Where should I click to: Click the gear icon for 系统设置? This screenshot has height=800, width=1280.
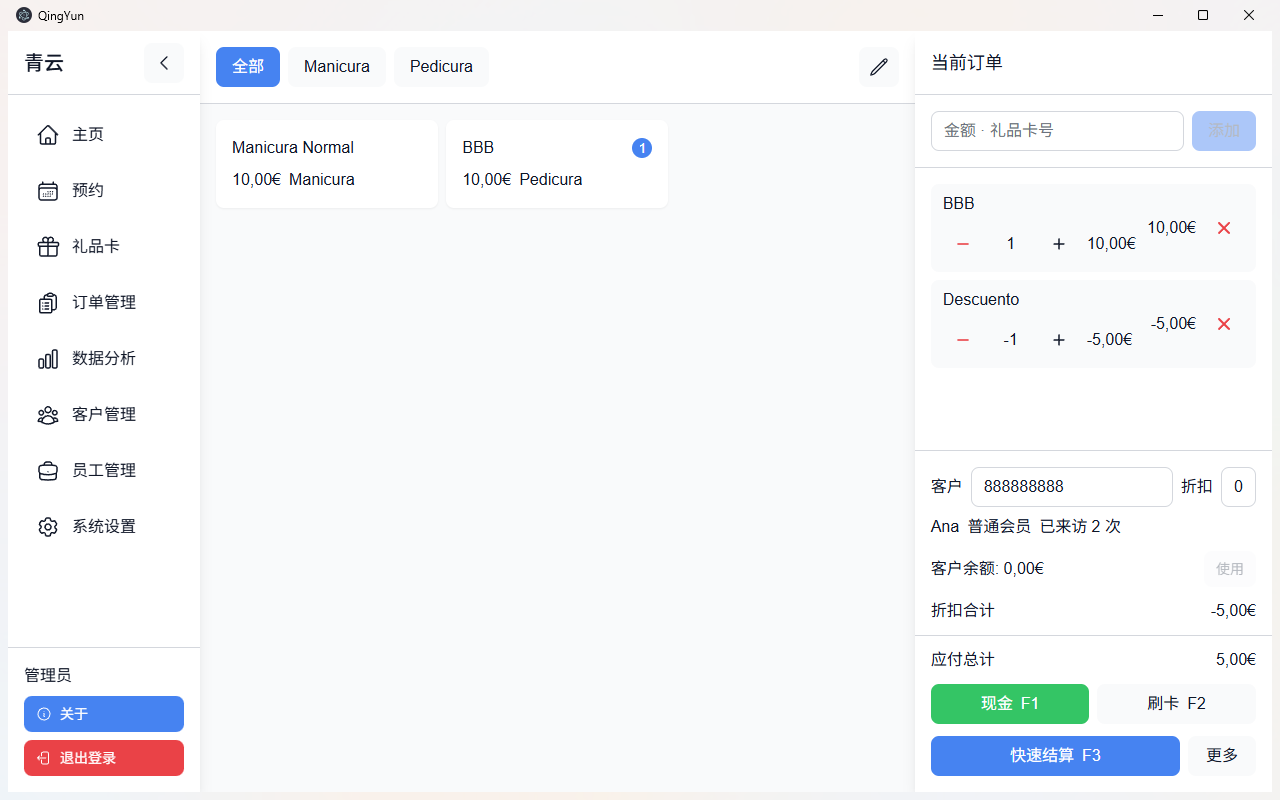[x=48, y=526]
